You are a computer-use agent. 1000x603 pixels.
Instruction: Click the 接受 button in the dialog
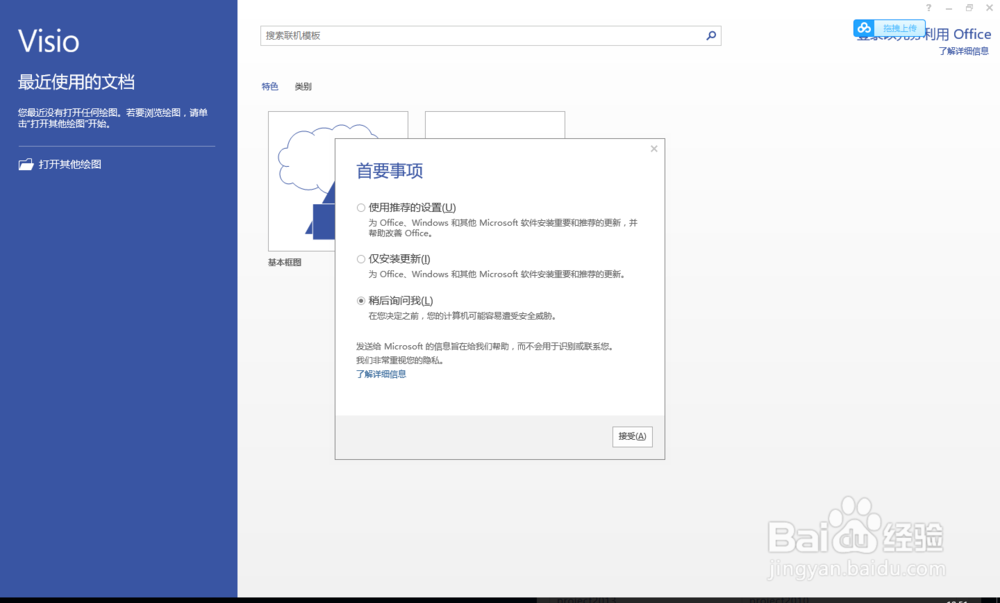pos(632,436)
